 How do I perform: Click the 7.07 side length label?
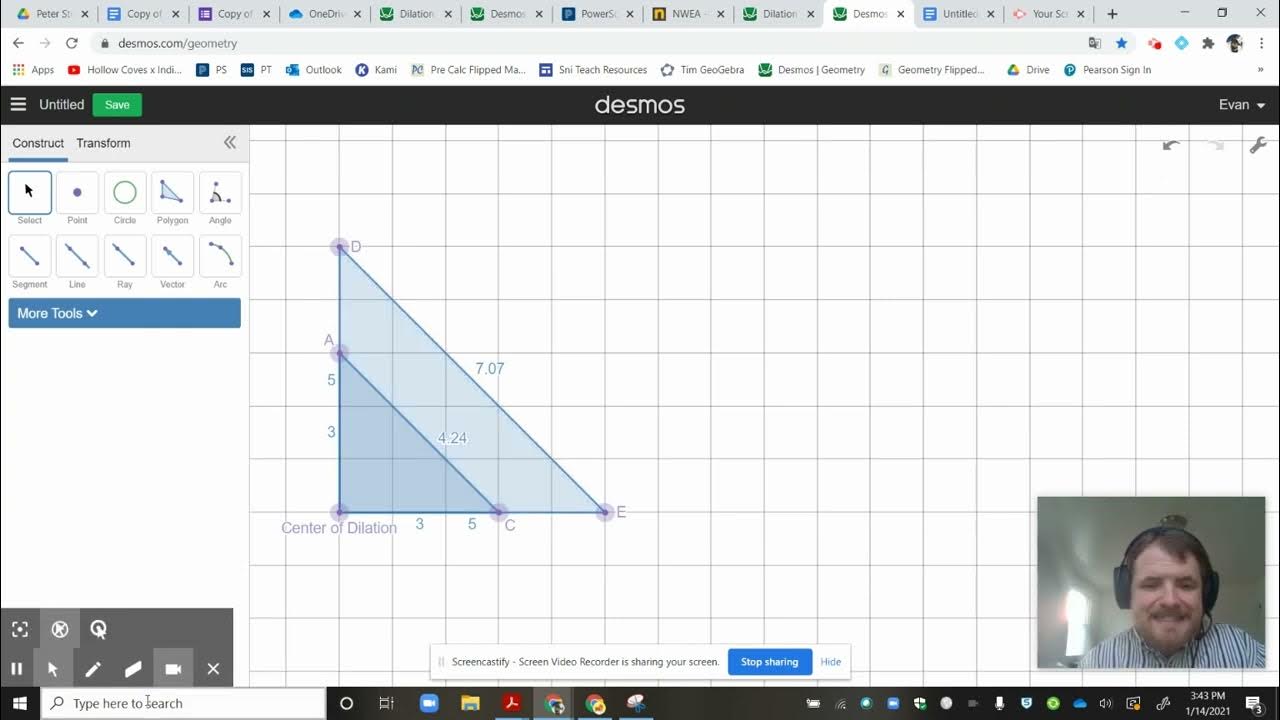pyautogui.click(x=490, y=368)
